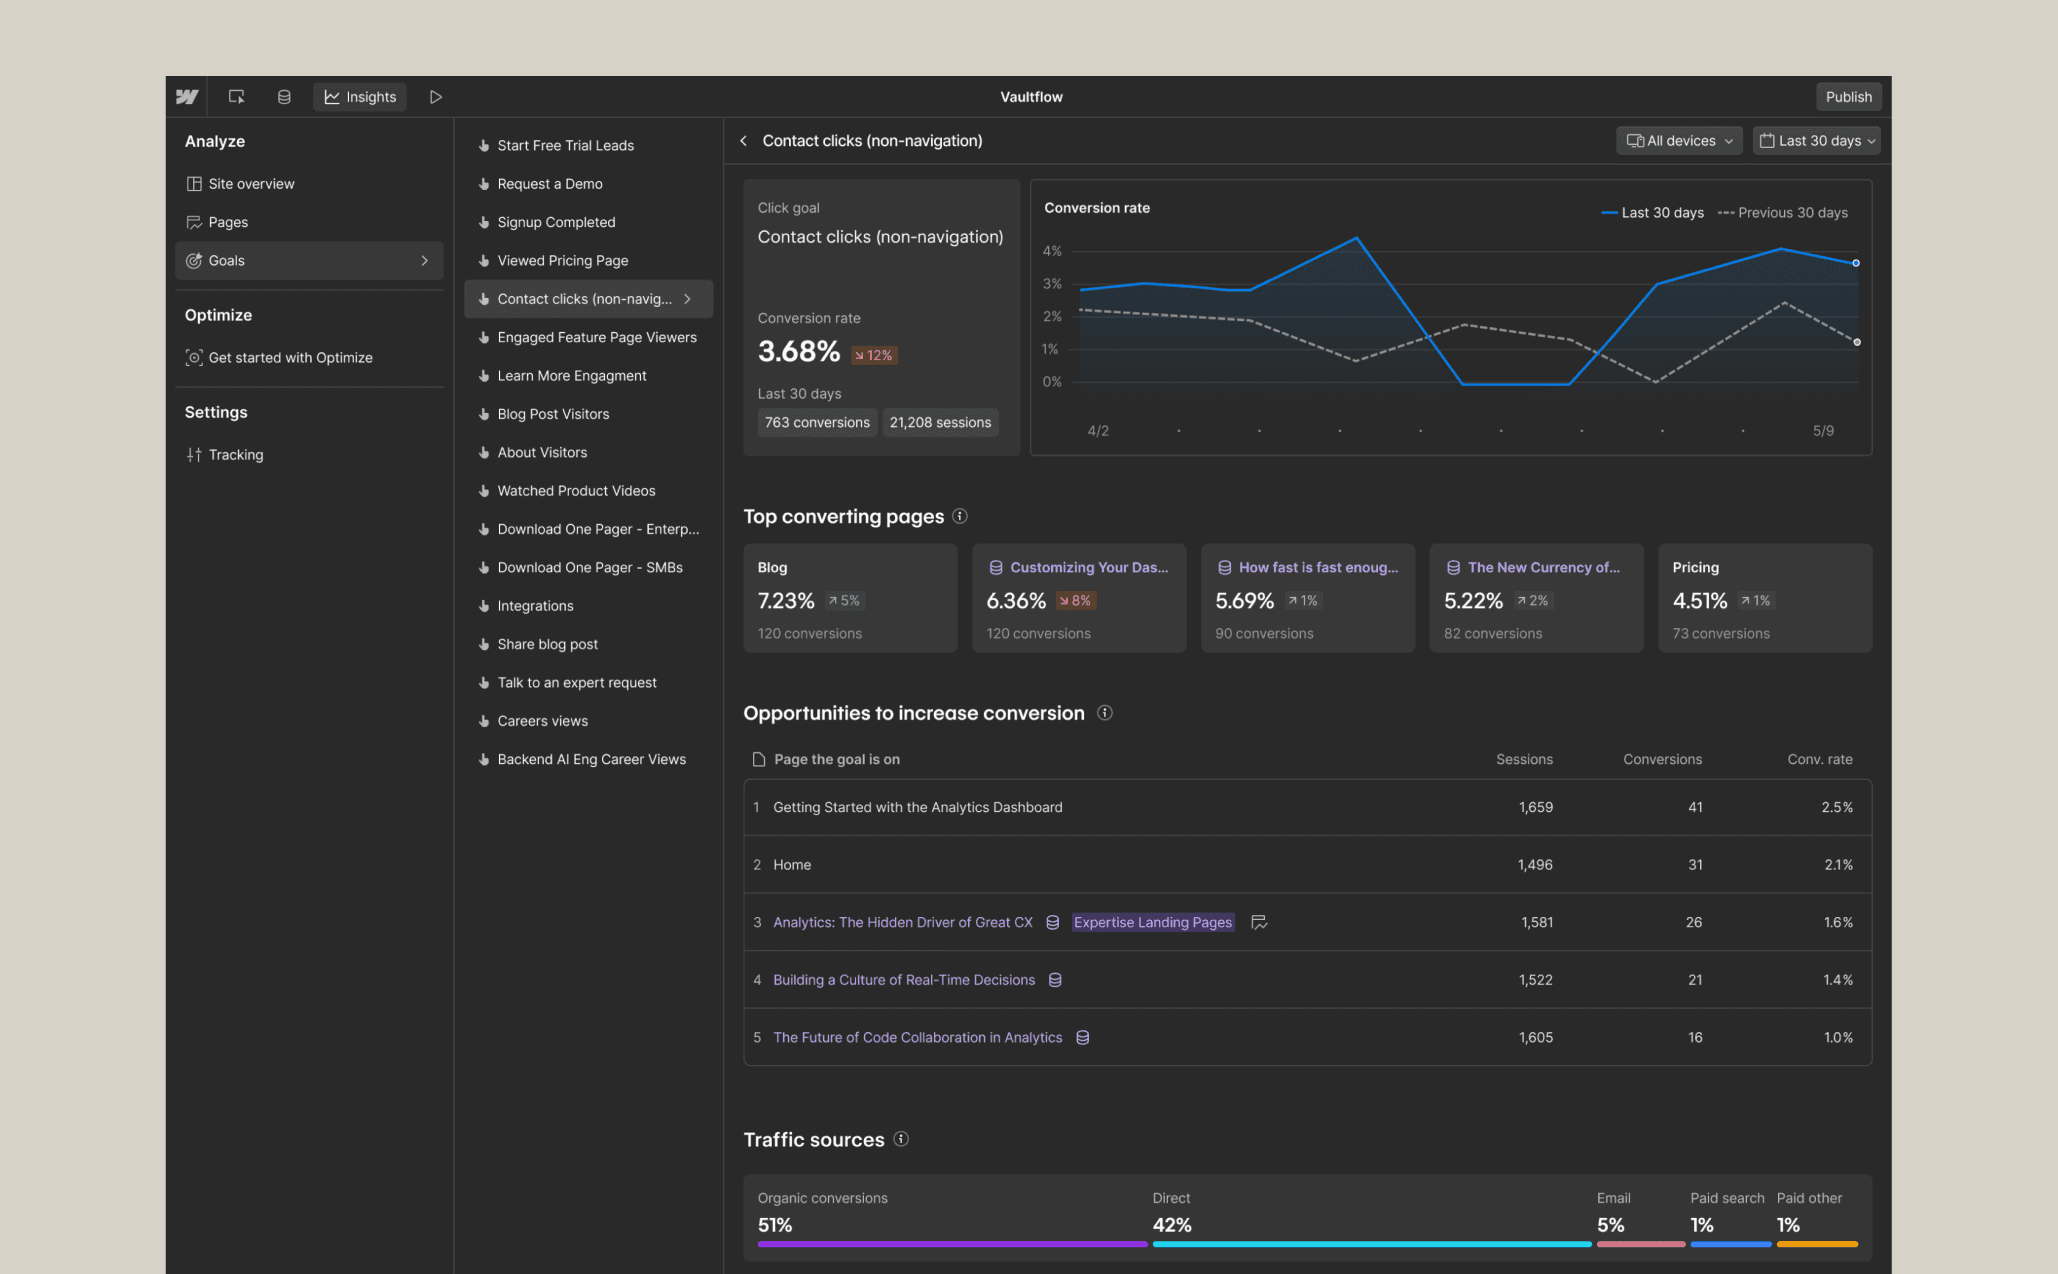
Task: Open The Future of Code Collaboration in Analytics
Action: point(917,1038)
